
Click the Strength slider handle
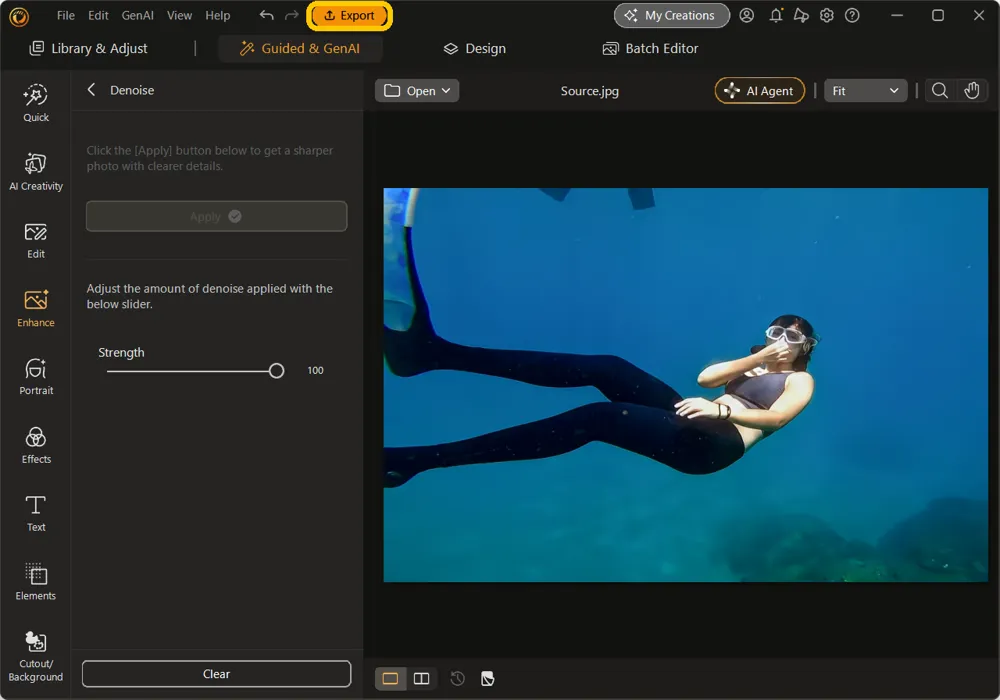click(276, 370)
